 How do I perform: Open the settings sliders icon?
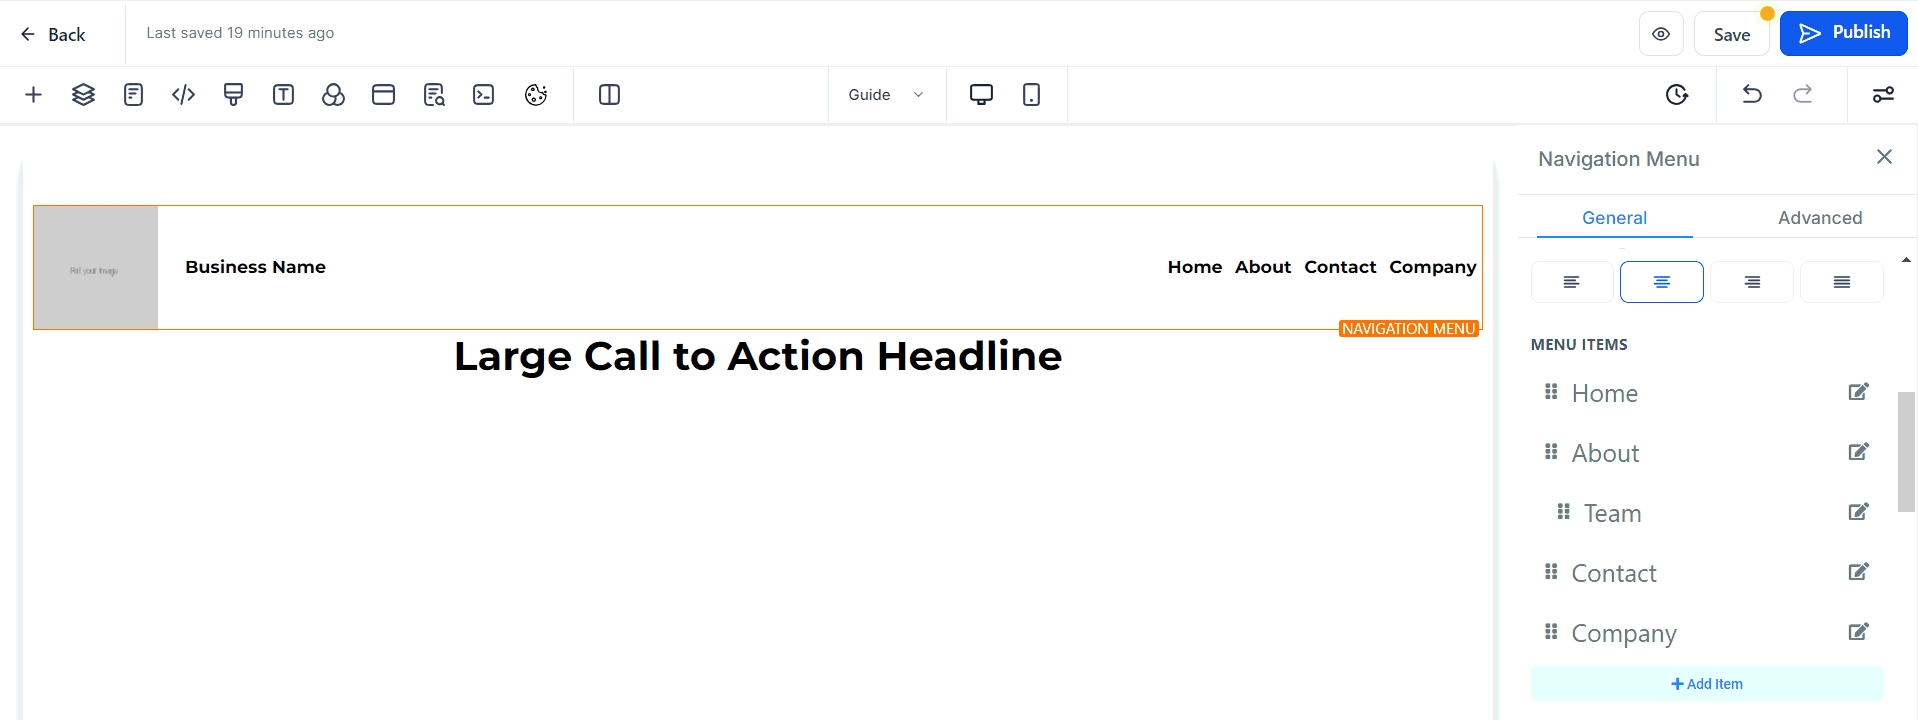tap(1883, 95)
